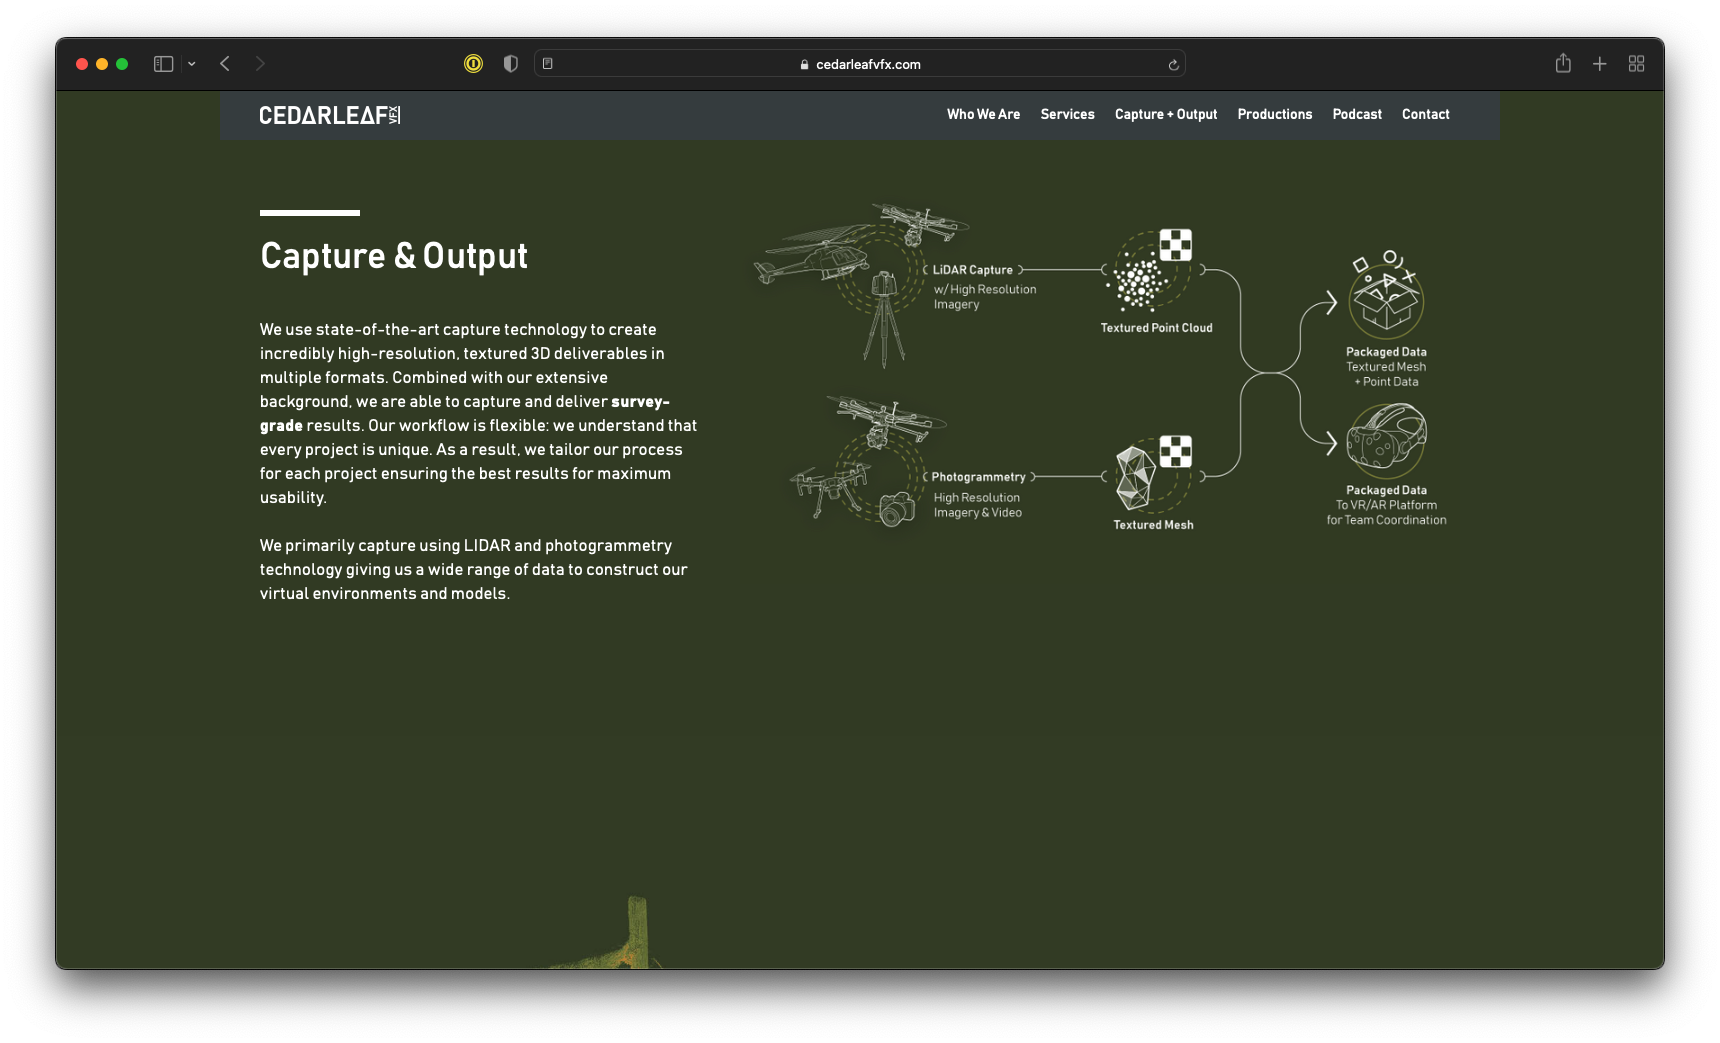
Task: Reload the current page
Action: click(1173, 65)
